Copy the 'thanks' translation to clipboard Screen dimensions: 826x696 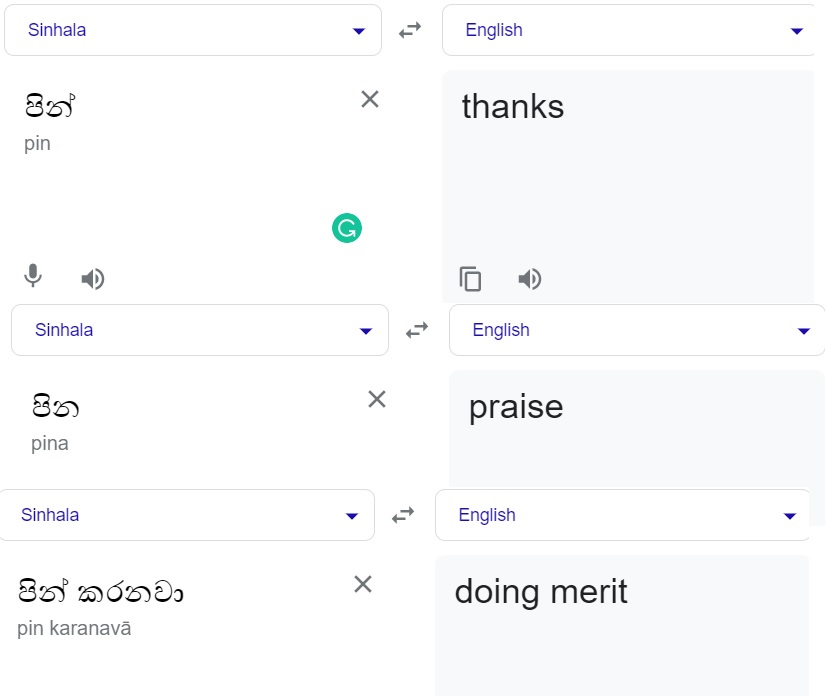click(470, 279)
